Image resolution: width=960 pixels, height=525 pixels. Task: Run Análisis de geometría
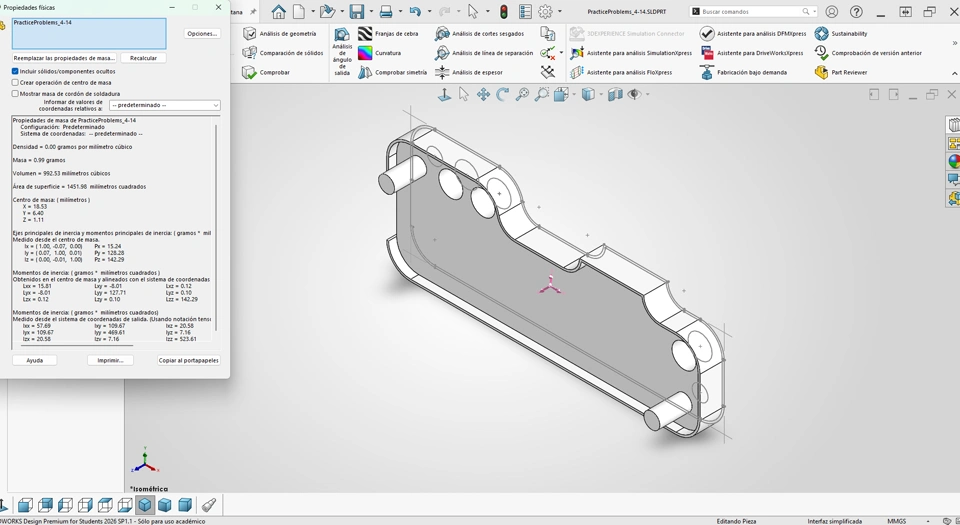[x=280, y=34]
